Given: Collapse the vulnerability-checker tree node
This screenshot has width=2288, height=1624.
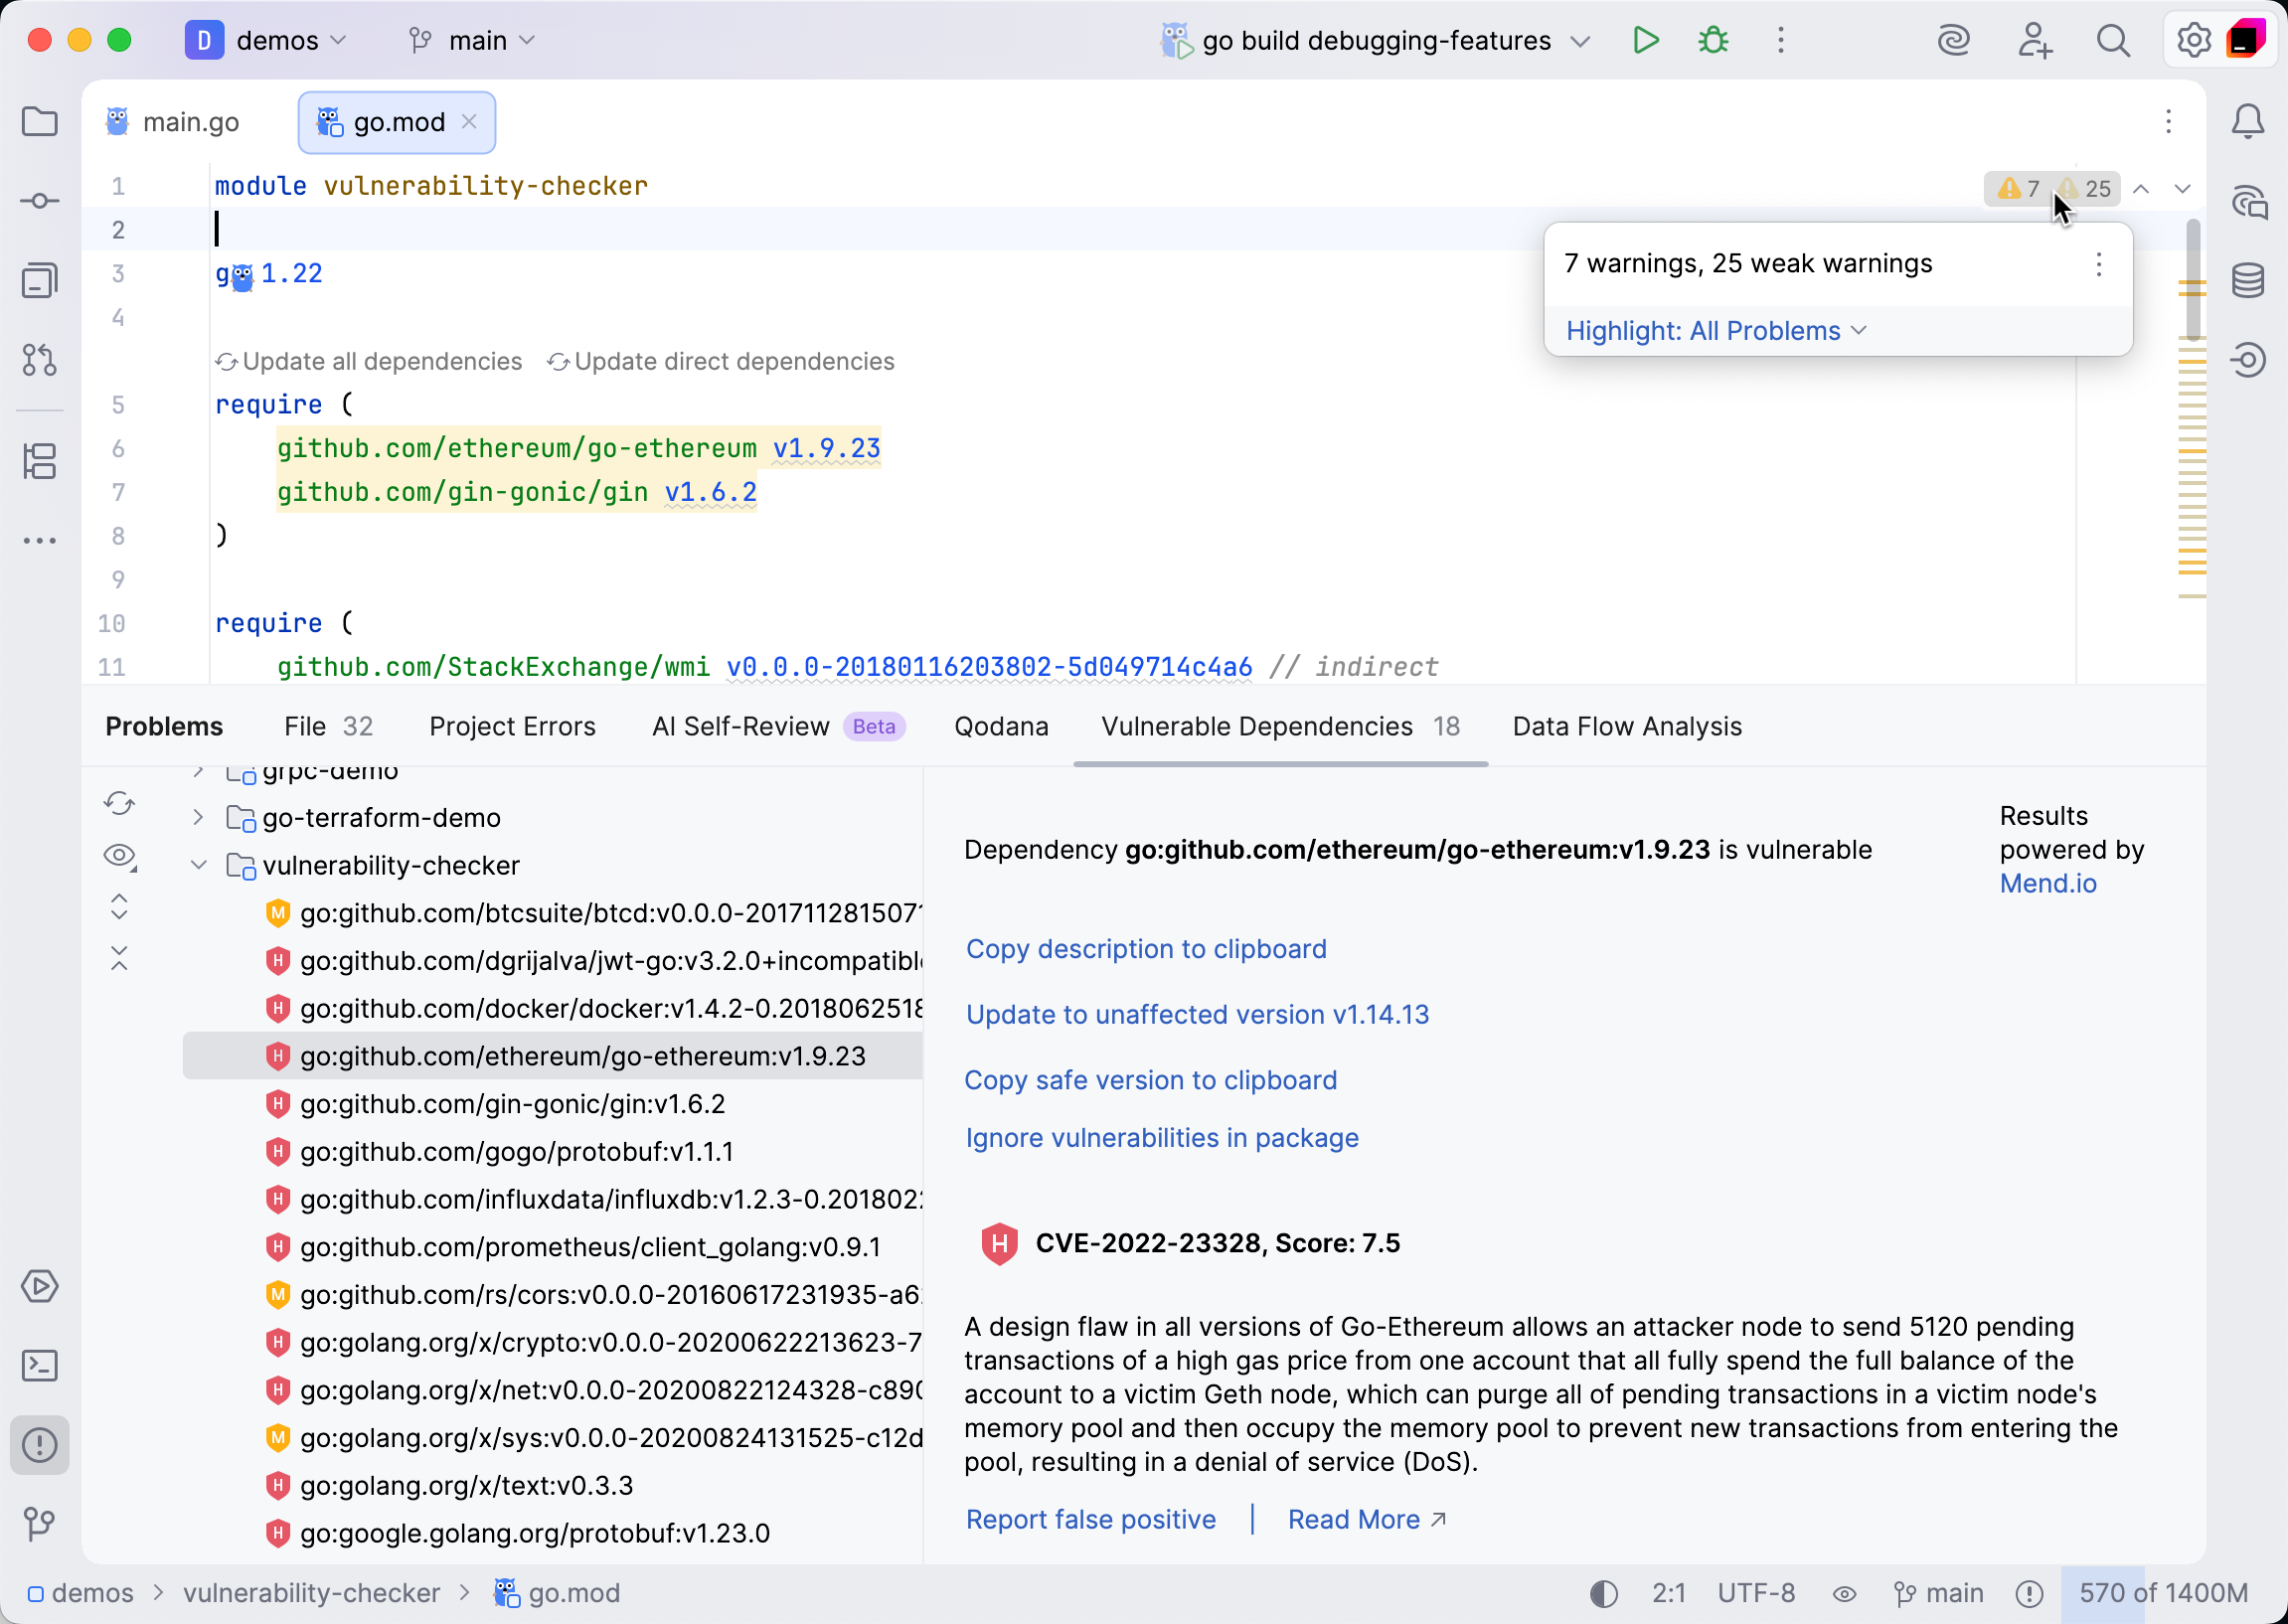Looking at the screenshot, I should click(x=198, y=865).
